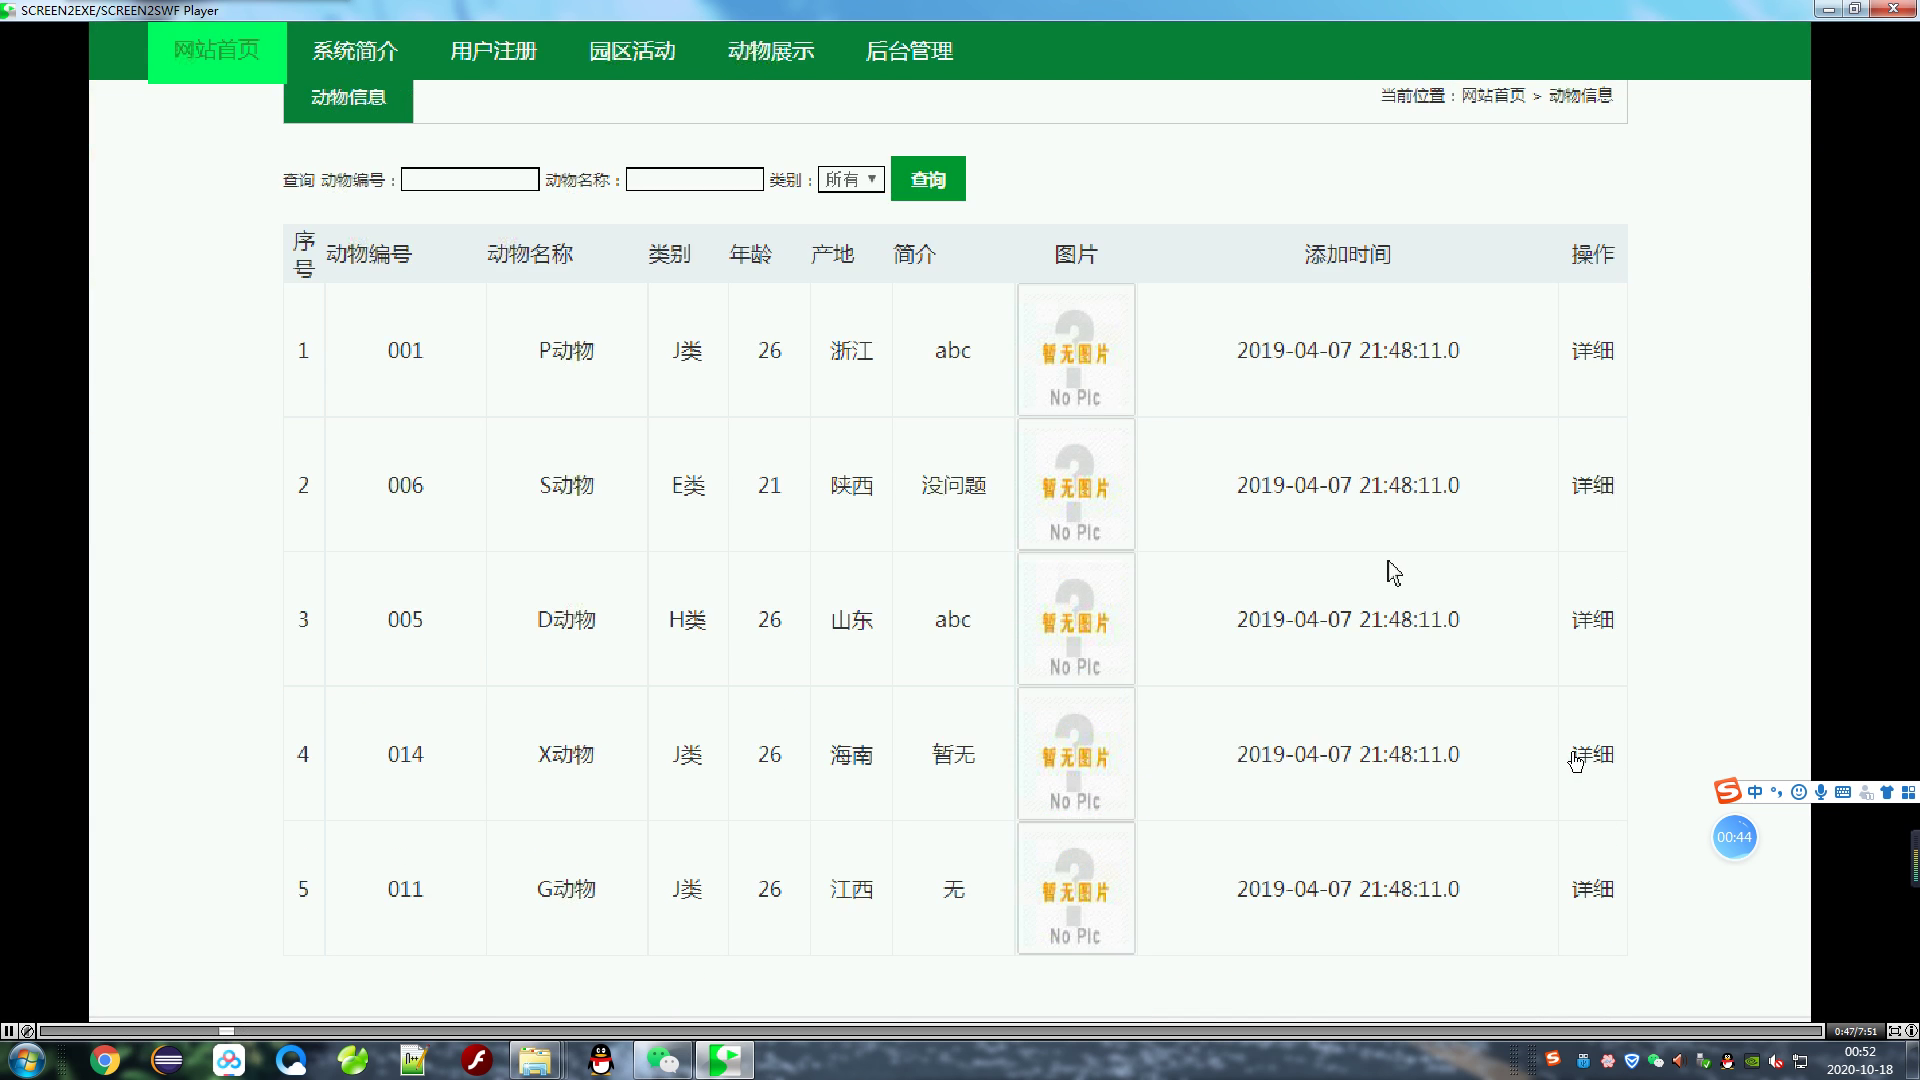
Task: Click the E类 category cell
Action: point(688,486)
